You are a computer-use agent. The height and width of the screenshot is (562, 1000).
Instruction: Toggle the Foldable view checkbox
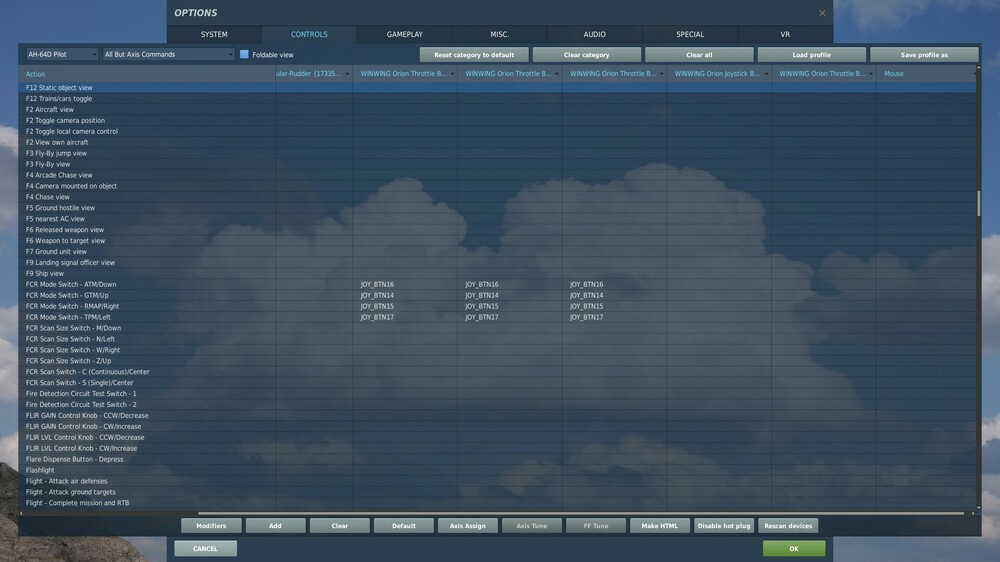pyautogui.click(x=244, y=54)
